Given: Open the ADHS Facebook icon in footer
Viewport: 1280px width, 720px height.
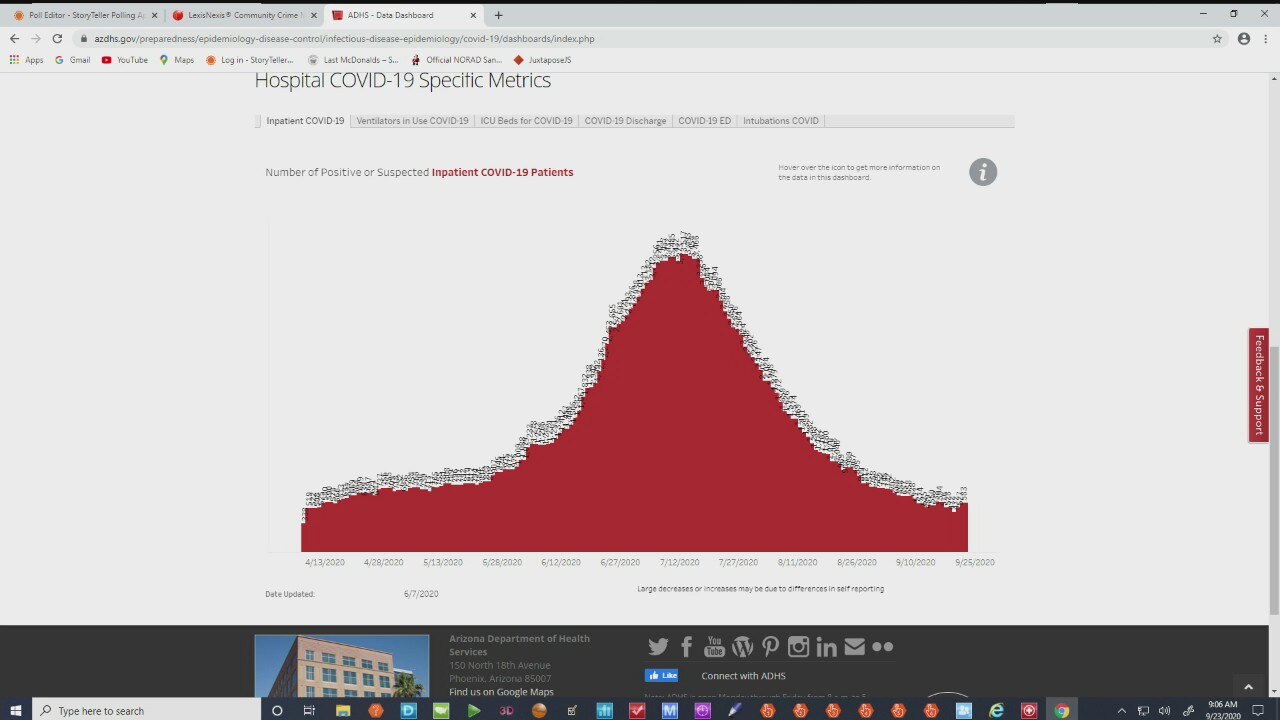Looking at the screenshot, I should [686, 647].
